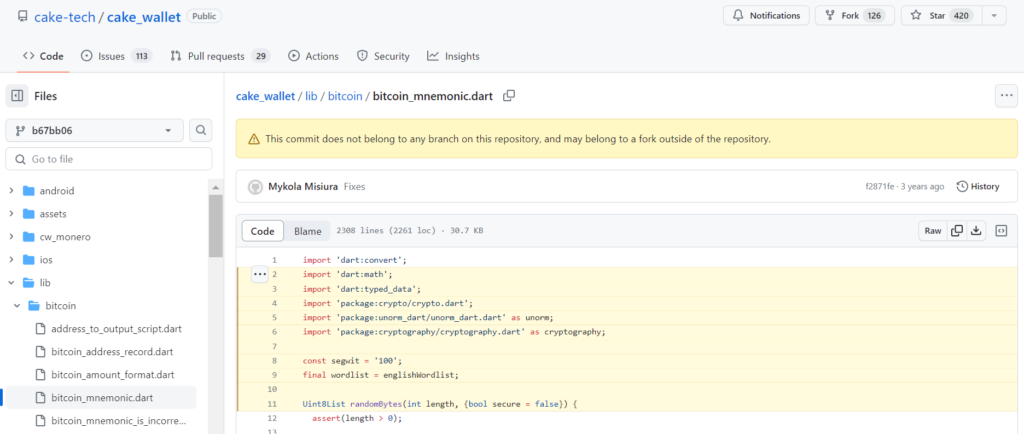Image resolution: width=1024 pixels, height=434 pixels.
Task: Open bitcoin_address_record.dart in the tree
Action: (x=112, y=352)
